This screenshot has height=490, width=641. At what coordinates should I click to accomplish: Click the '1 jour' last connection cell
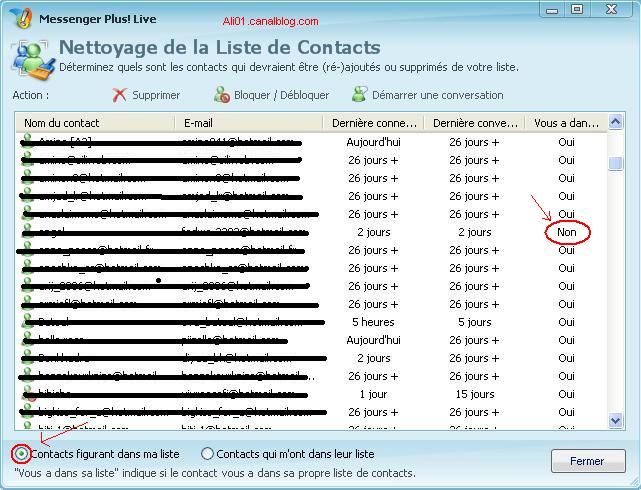(x=373, y=394)
